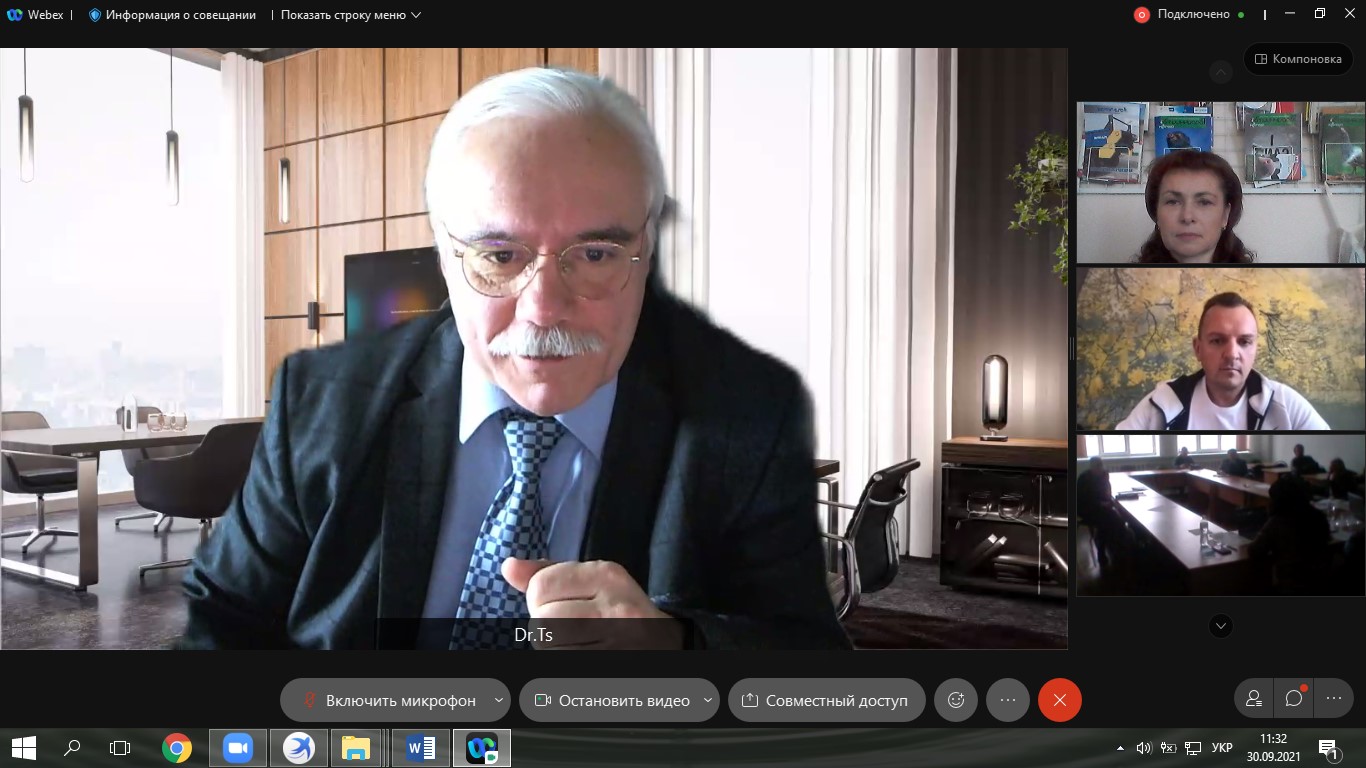Unmute with Включить микрофон button

click(x=388, y=700)
